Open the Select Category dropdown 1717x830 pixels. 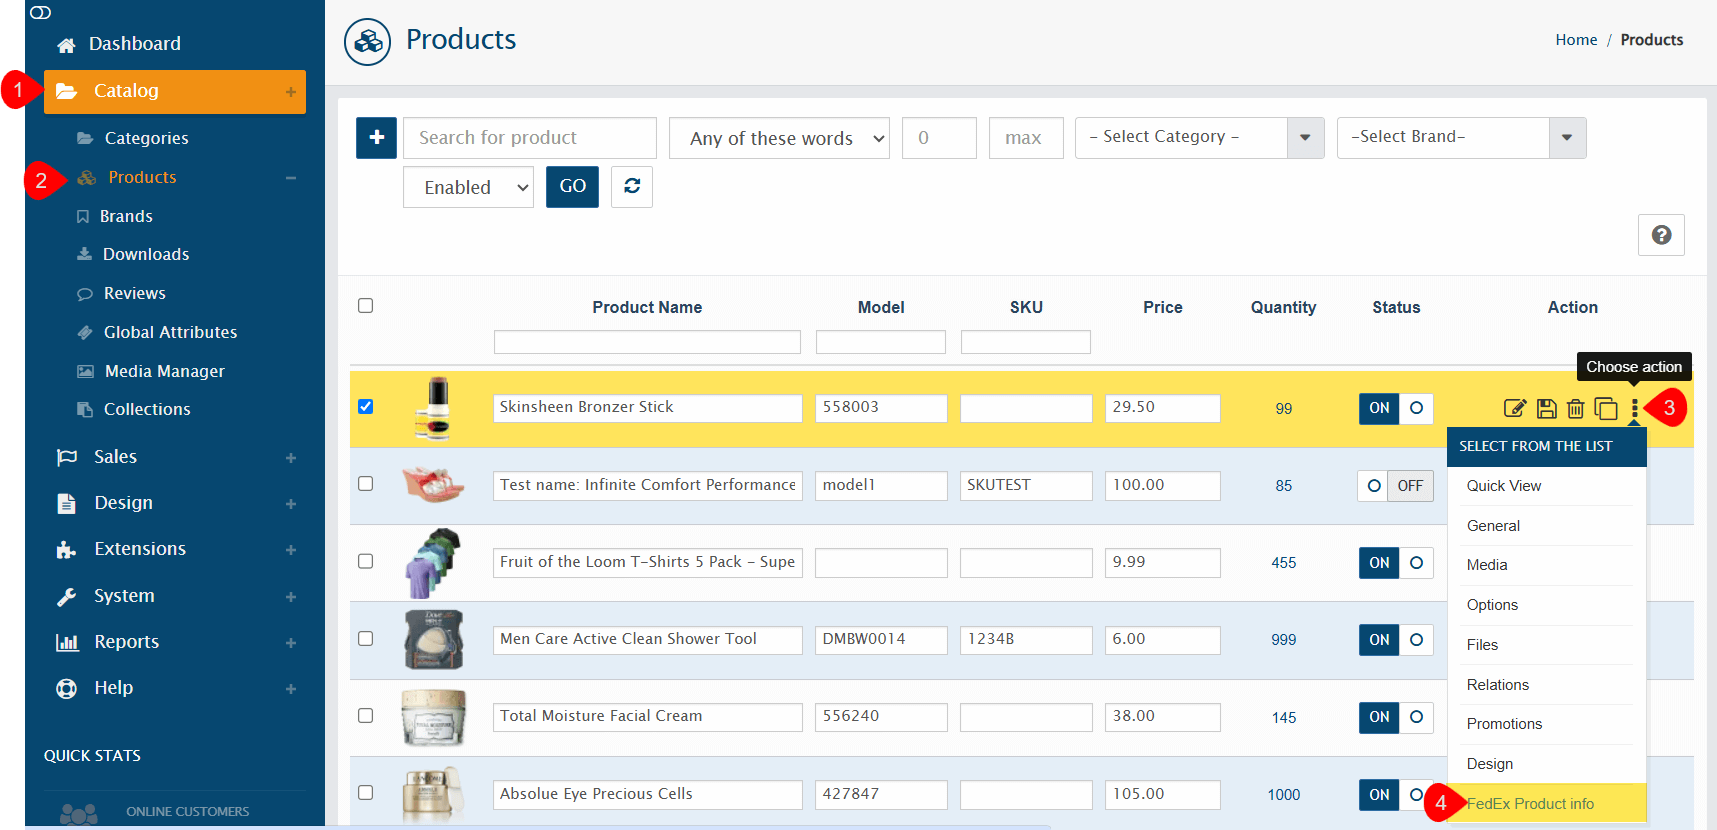[1199, 138]
